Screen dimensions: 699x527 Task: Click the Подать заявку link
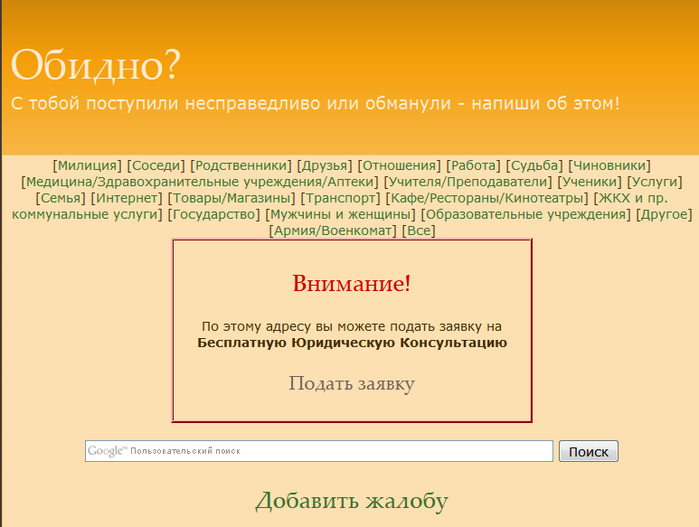pyautogui.click(x=352, y=383)
